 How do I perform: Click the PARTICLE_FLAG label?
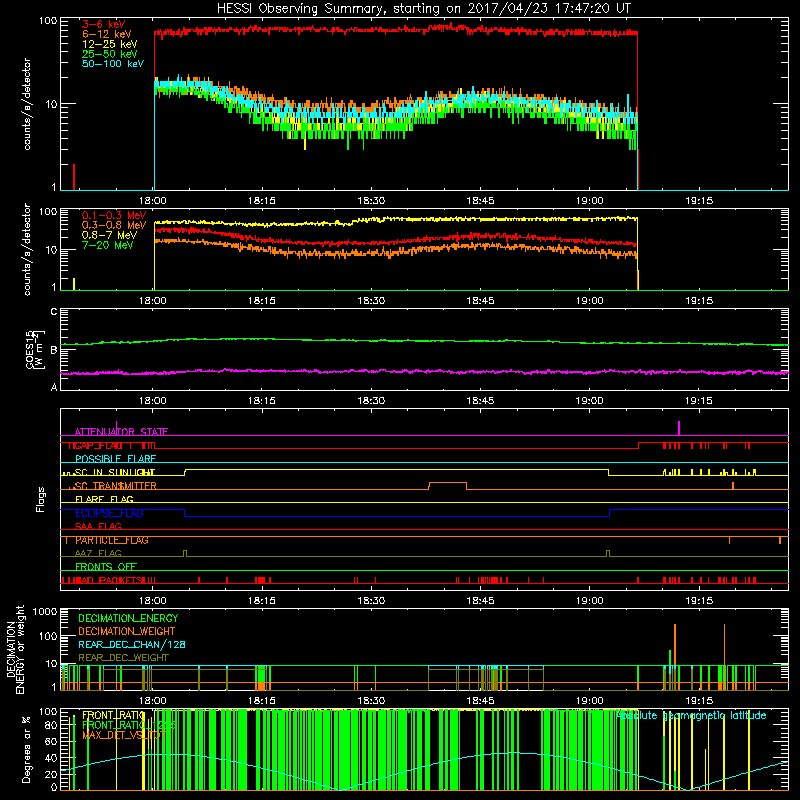(112, 540)
